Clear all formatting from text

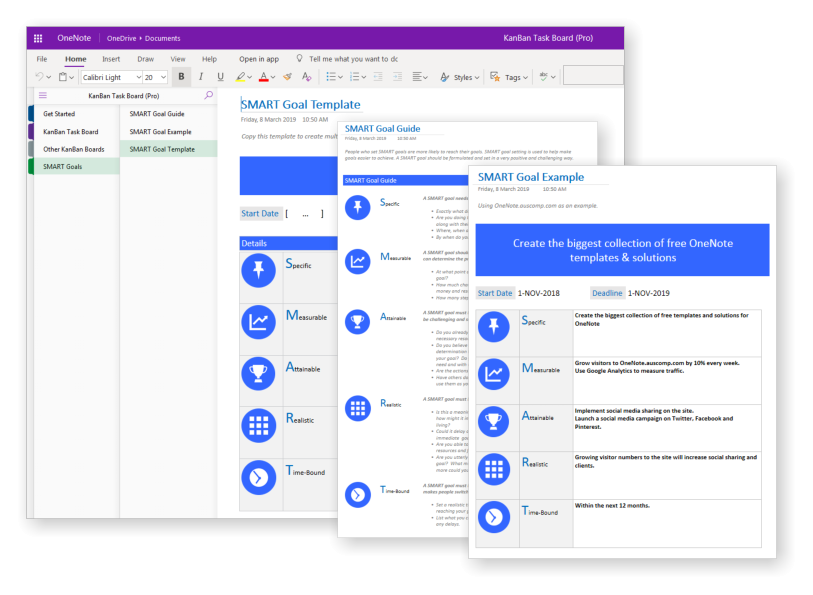[x=305, y=75]
